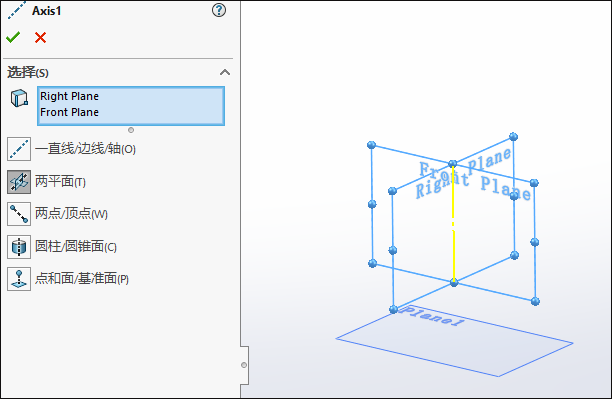Pick the Cylindrical/Conical Face icon

click(19, 247)
